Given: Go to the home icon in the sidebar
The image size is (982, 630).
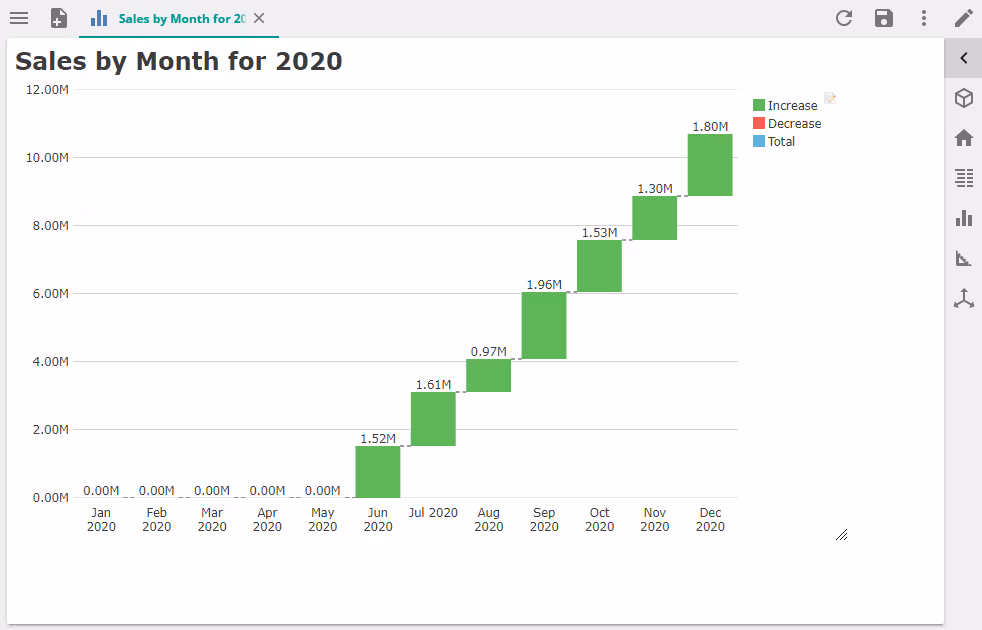Looking at the screenshot, I should (x=964, y=138).
